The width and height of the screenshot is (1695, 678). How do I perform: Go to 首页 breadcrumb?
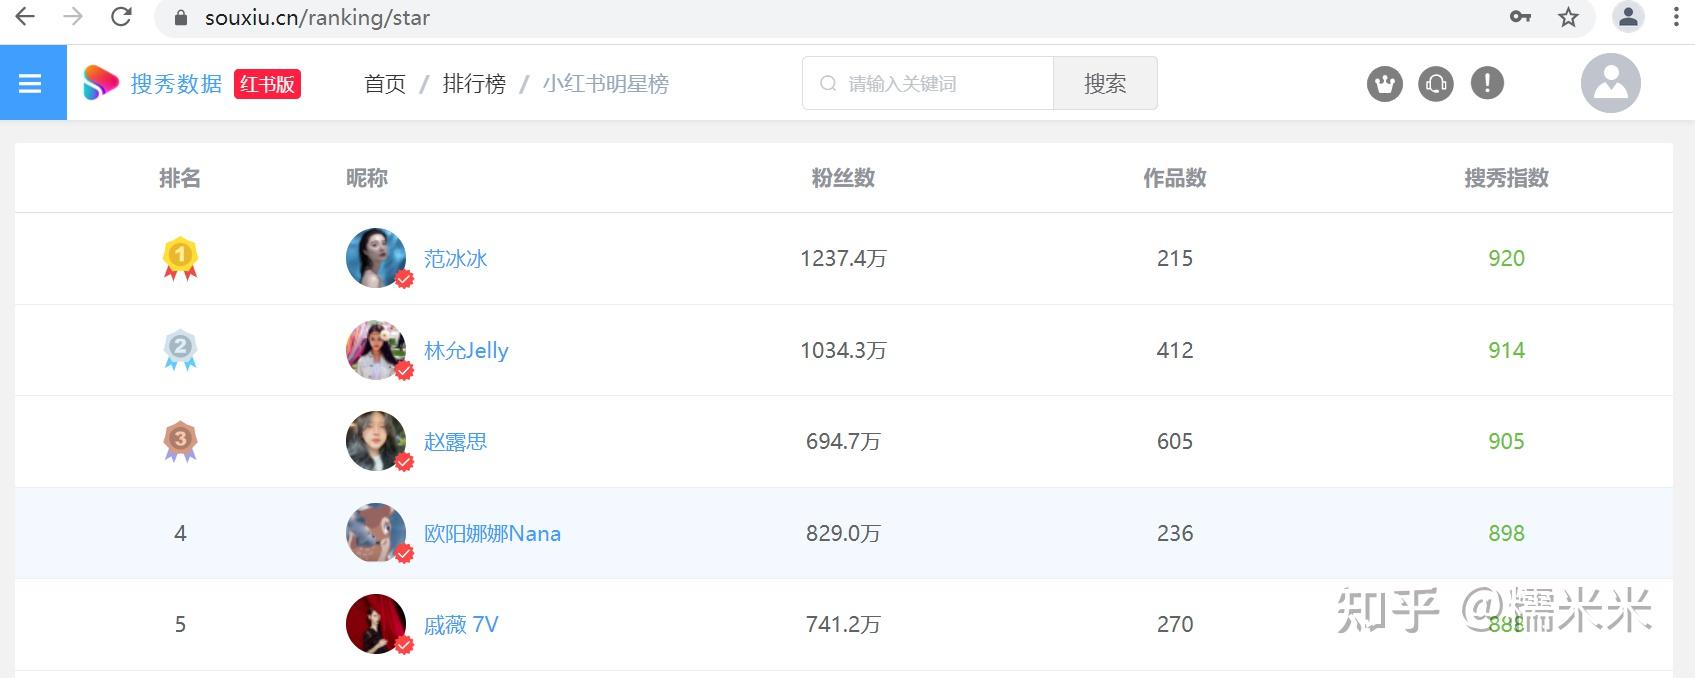coord(385,84)
